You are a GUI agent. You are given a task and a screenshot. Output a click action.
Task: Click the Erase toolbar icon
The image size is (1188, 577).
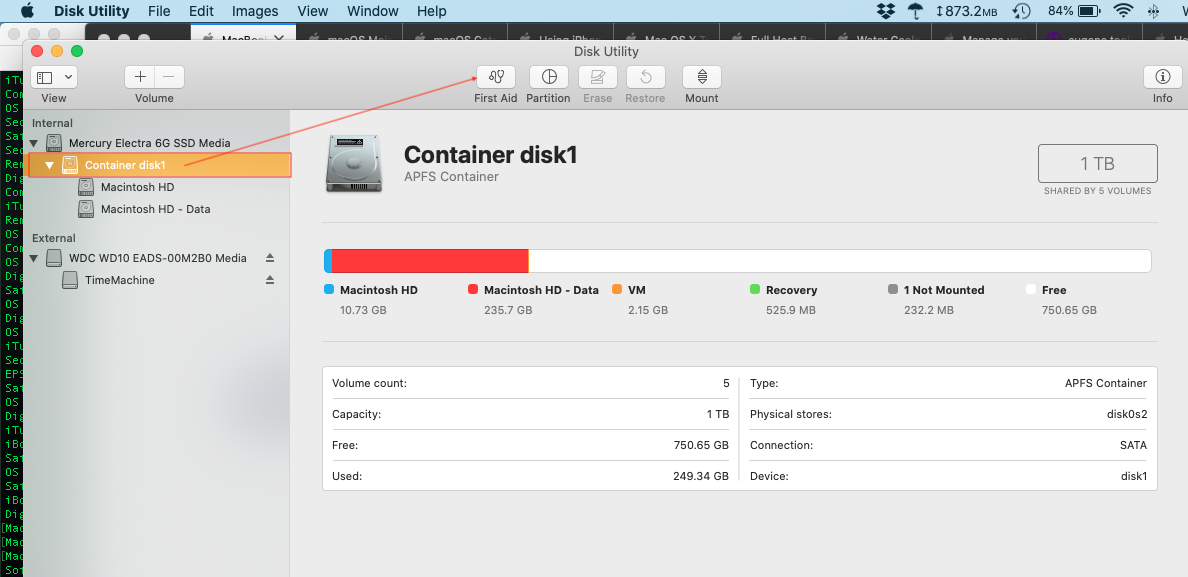598,77
